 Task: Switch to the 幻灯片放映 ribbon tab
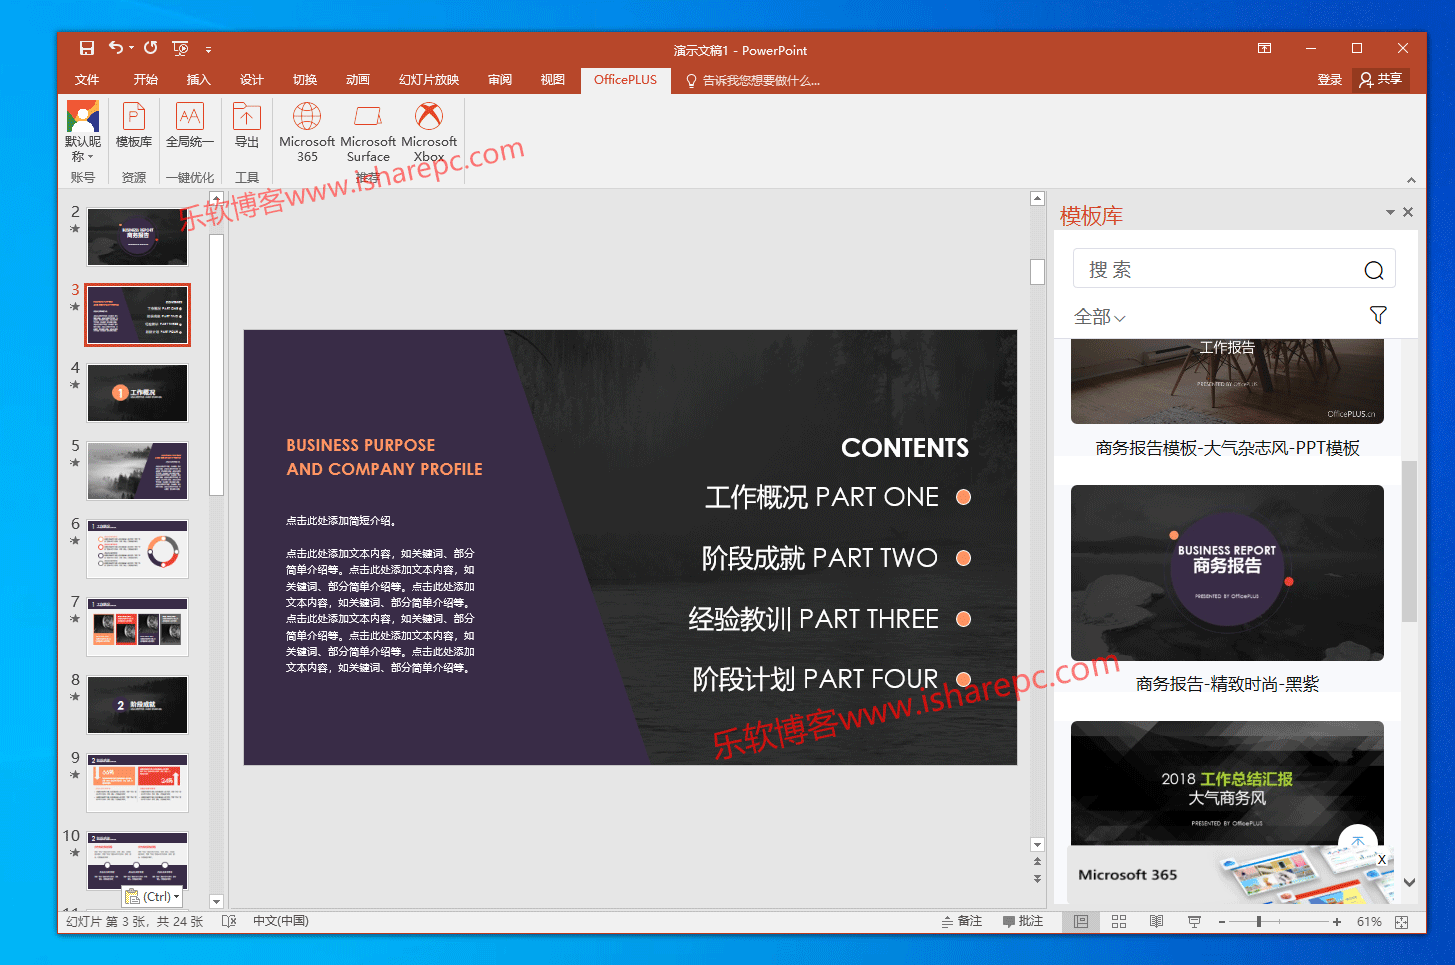click(x=429, y=80)
